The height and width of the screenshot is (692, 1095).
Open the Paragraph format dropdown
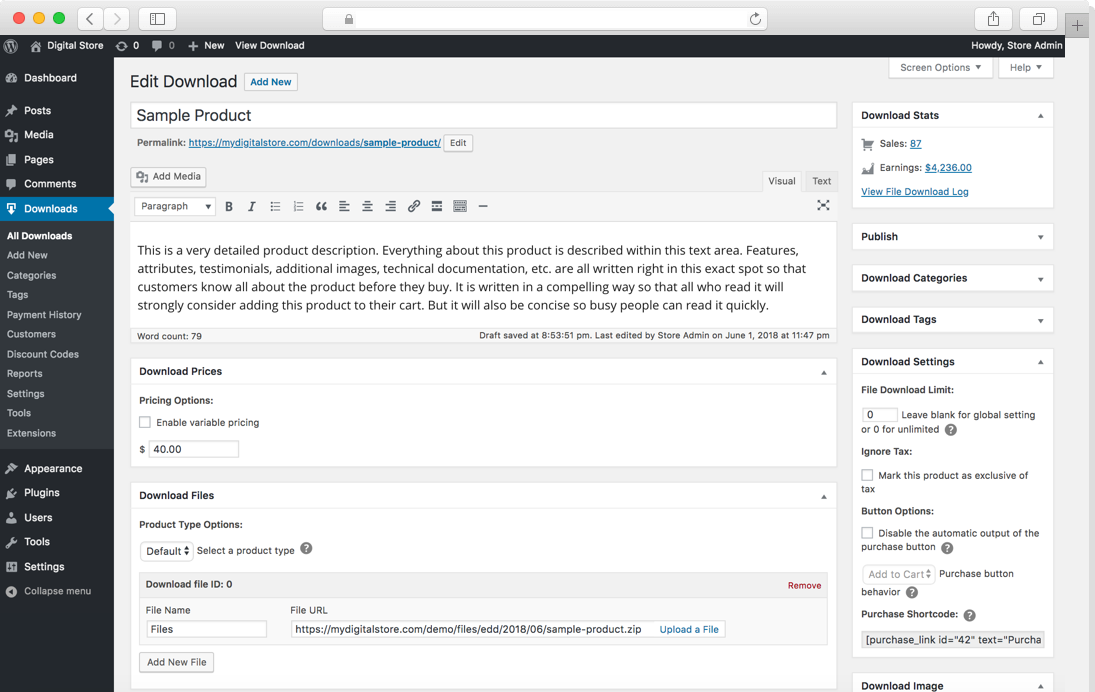click(x=175, y=206)
